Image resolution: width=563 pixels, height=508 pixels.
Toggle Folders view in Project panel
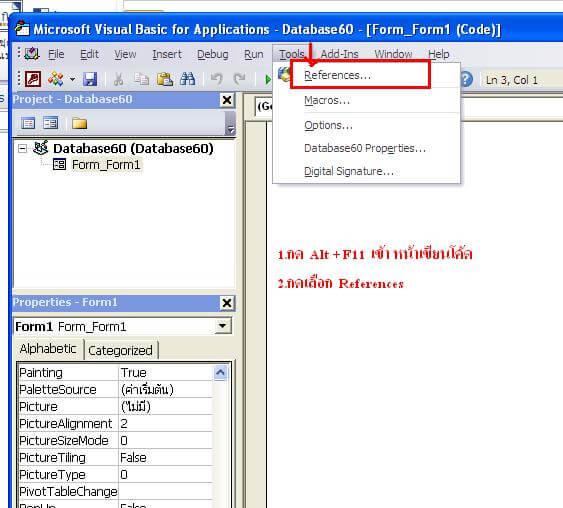tap(79, 123)
